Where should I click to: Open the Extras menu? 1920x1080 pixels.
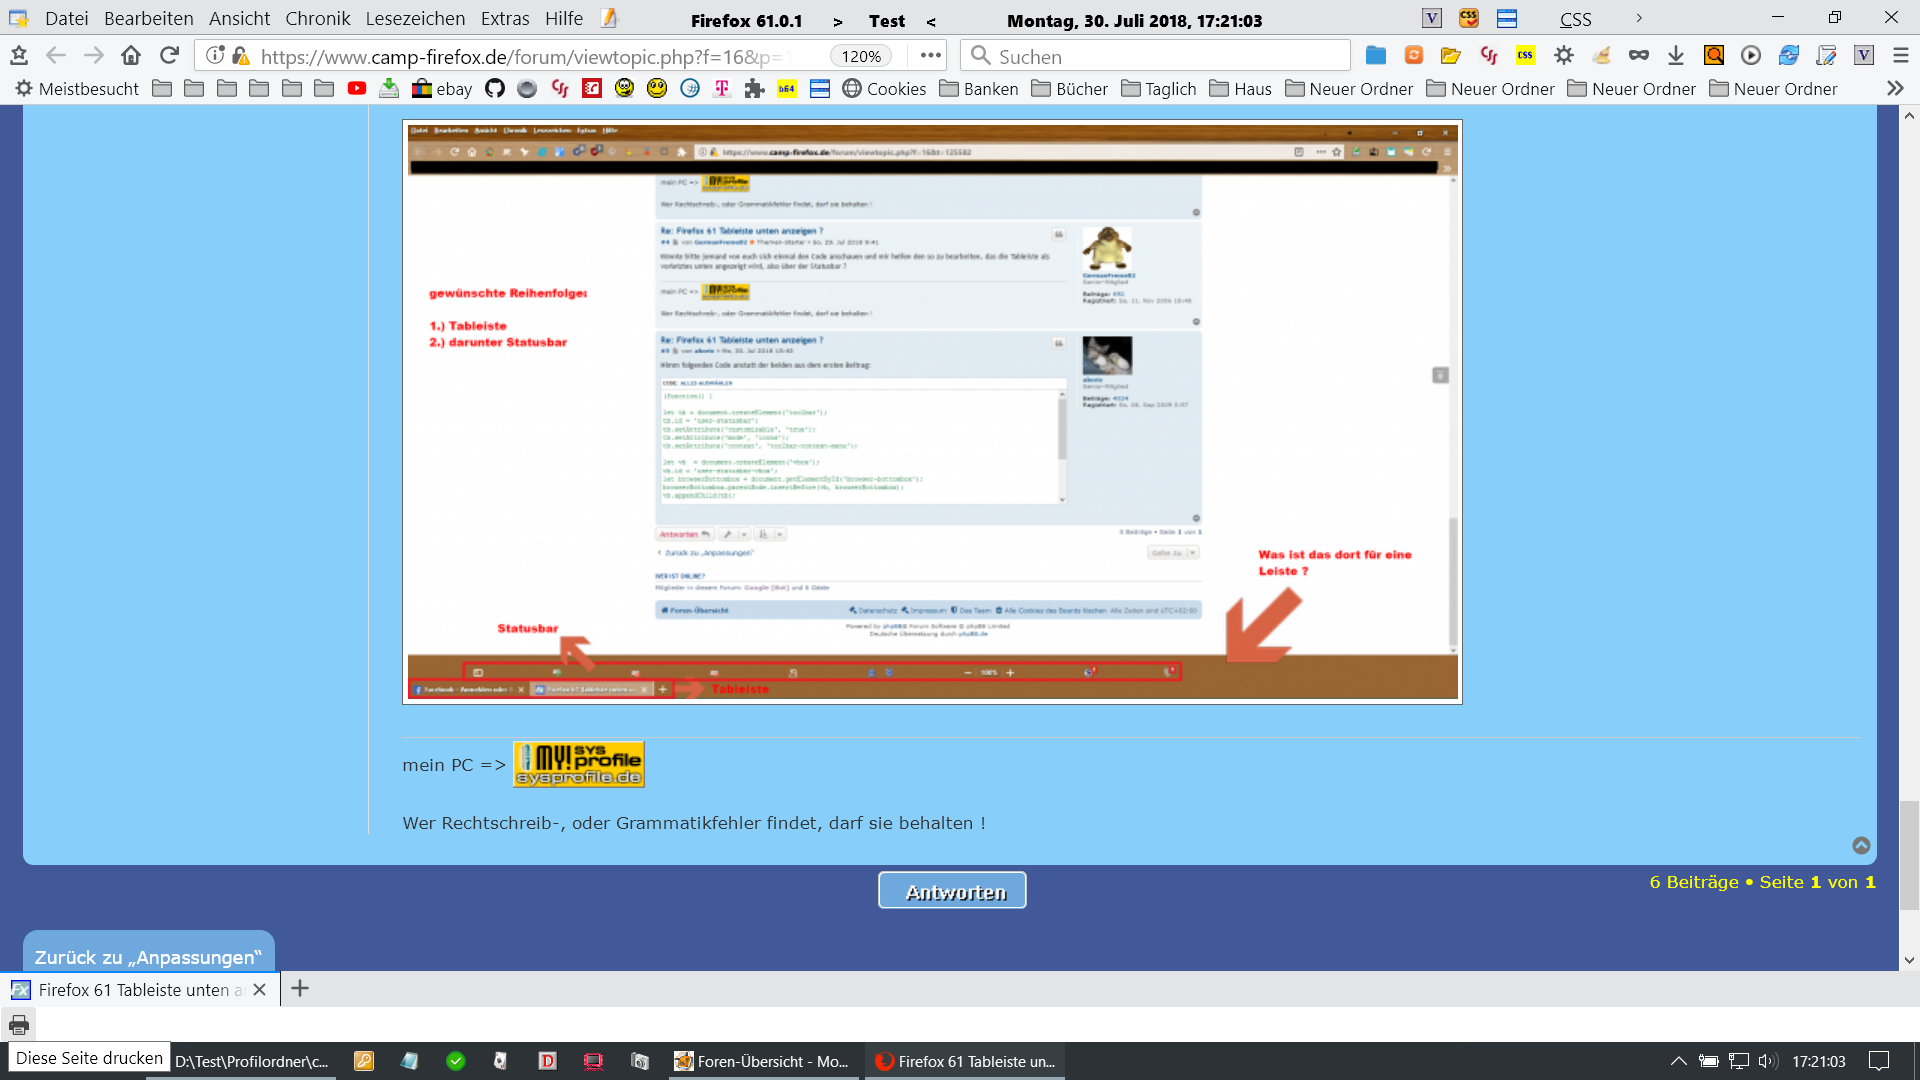505,19
